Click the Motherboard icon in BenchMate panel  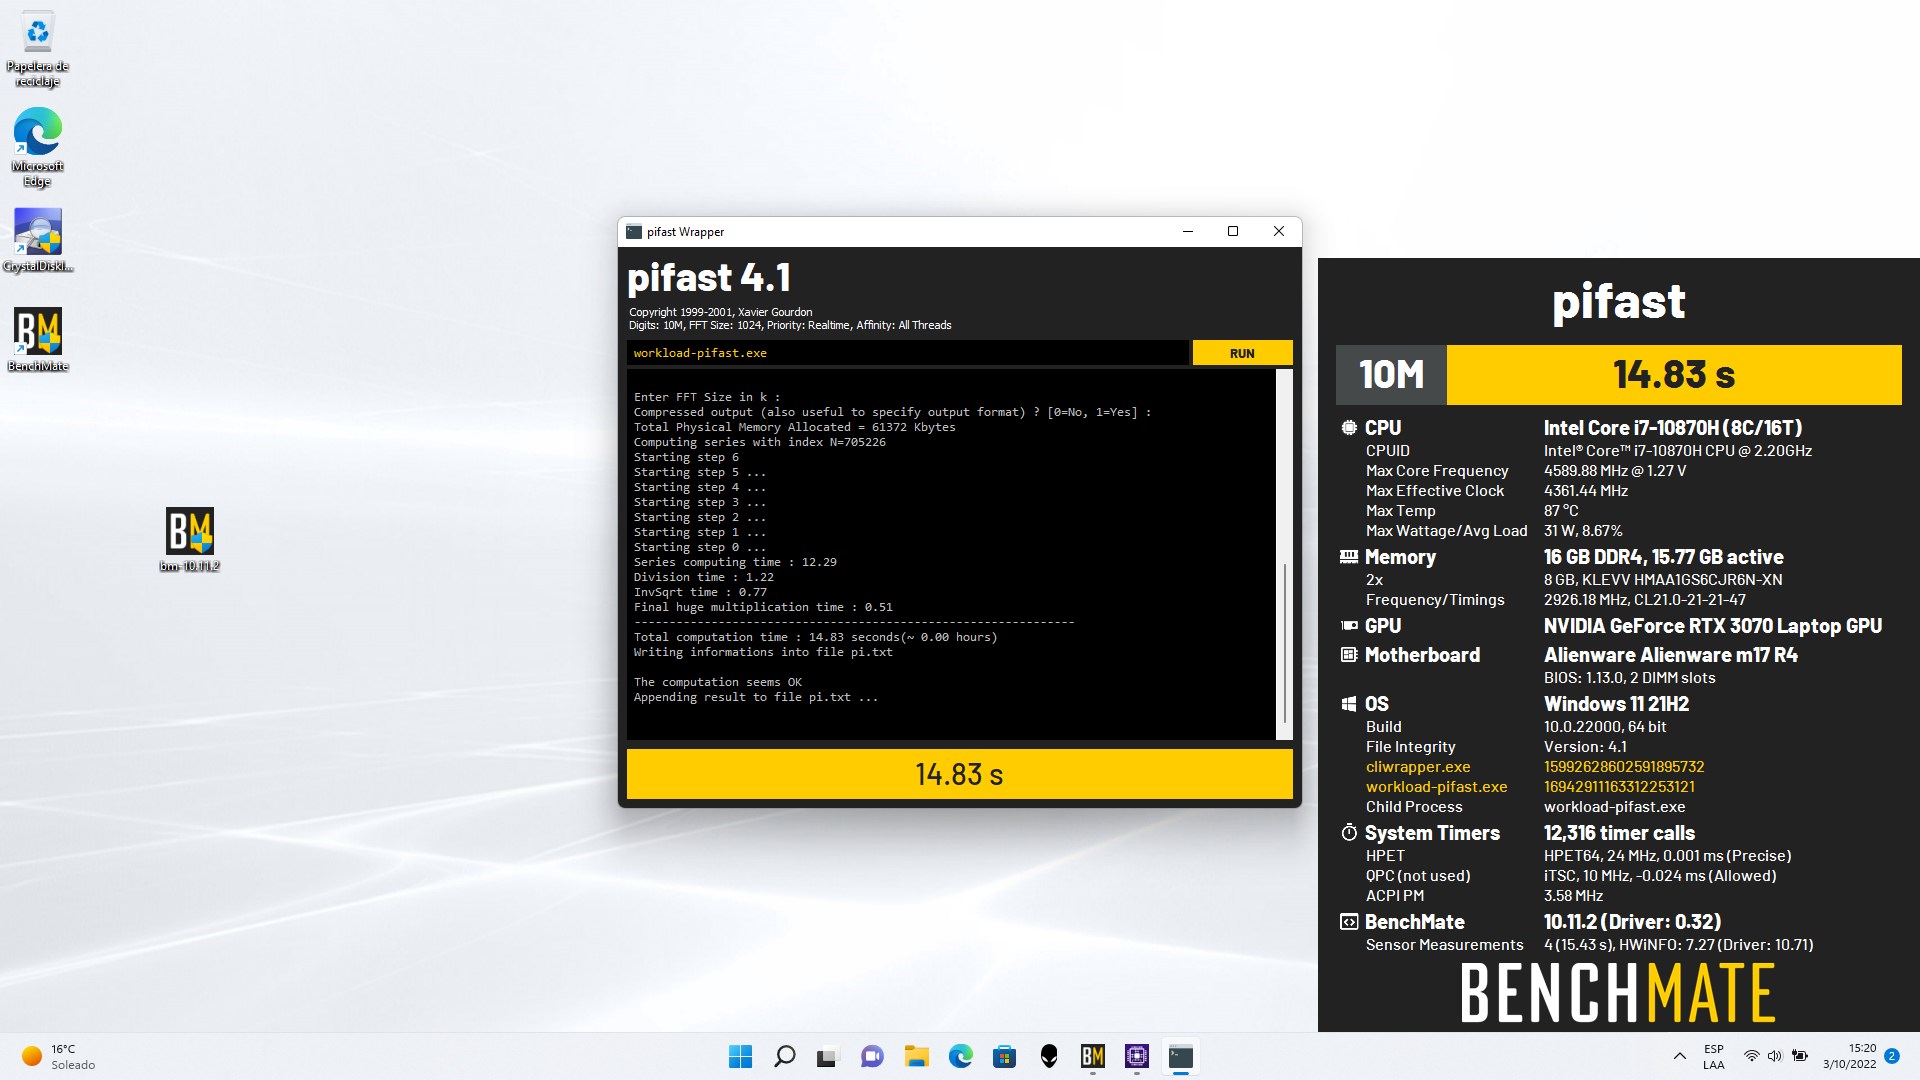tap(1349, 655)
